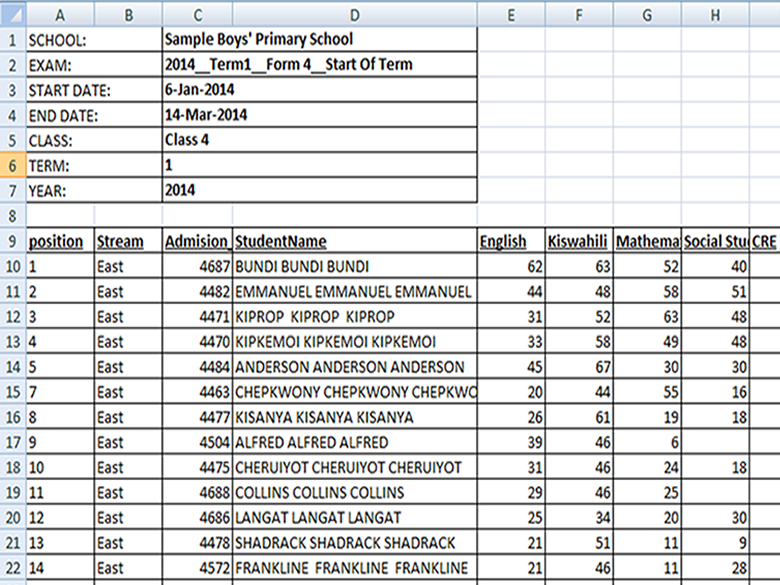
Task: Select the empty Social Studies cell for ALFRED
Action: tap(716, 442)
